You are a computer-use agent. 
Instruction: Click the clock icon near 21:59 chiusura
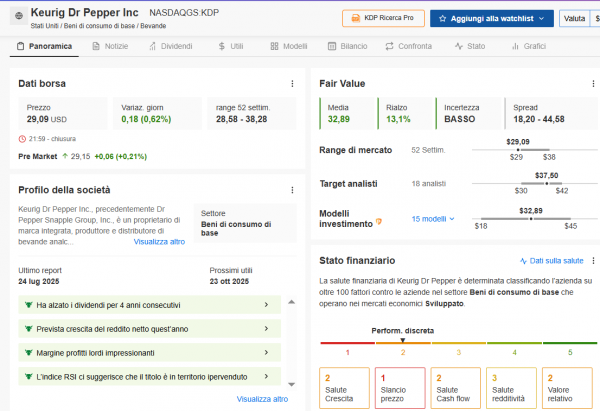[x=22, y=139]
